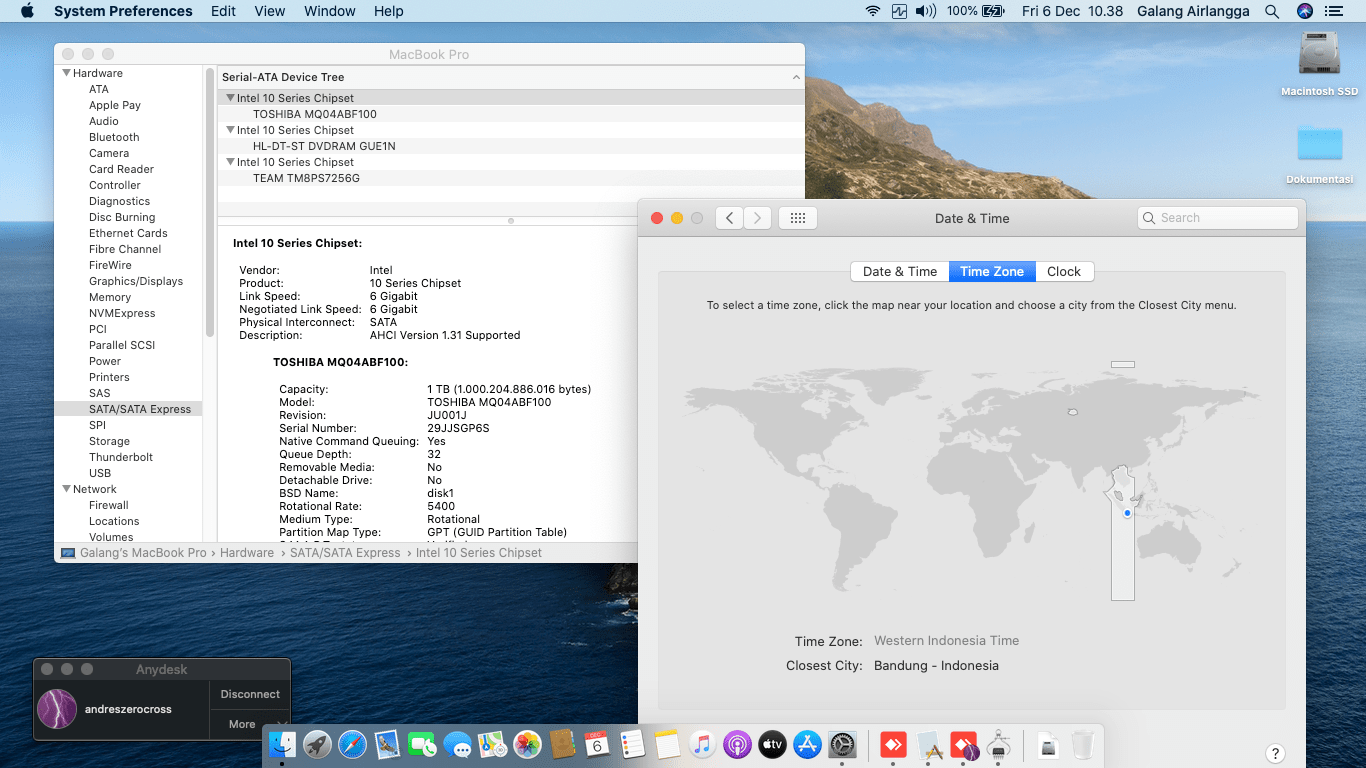Show all preferences grid button
The width and height of the screenshot is (1366, 768).
(798, 218)
